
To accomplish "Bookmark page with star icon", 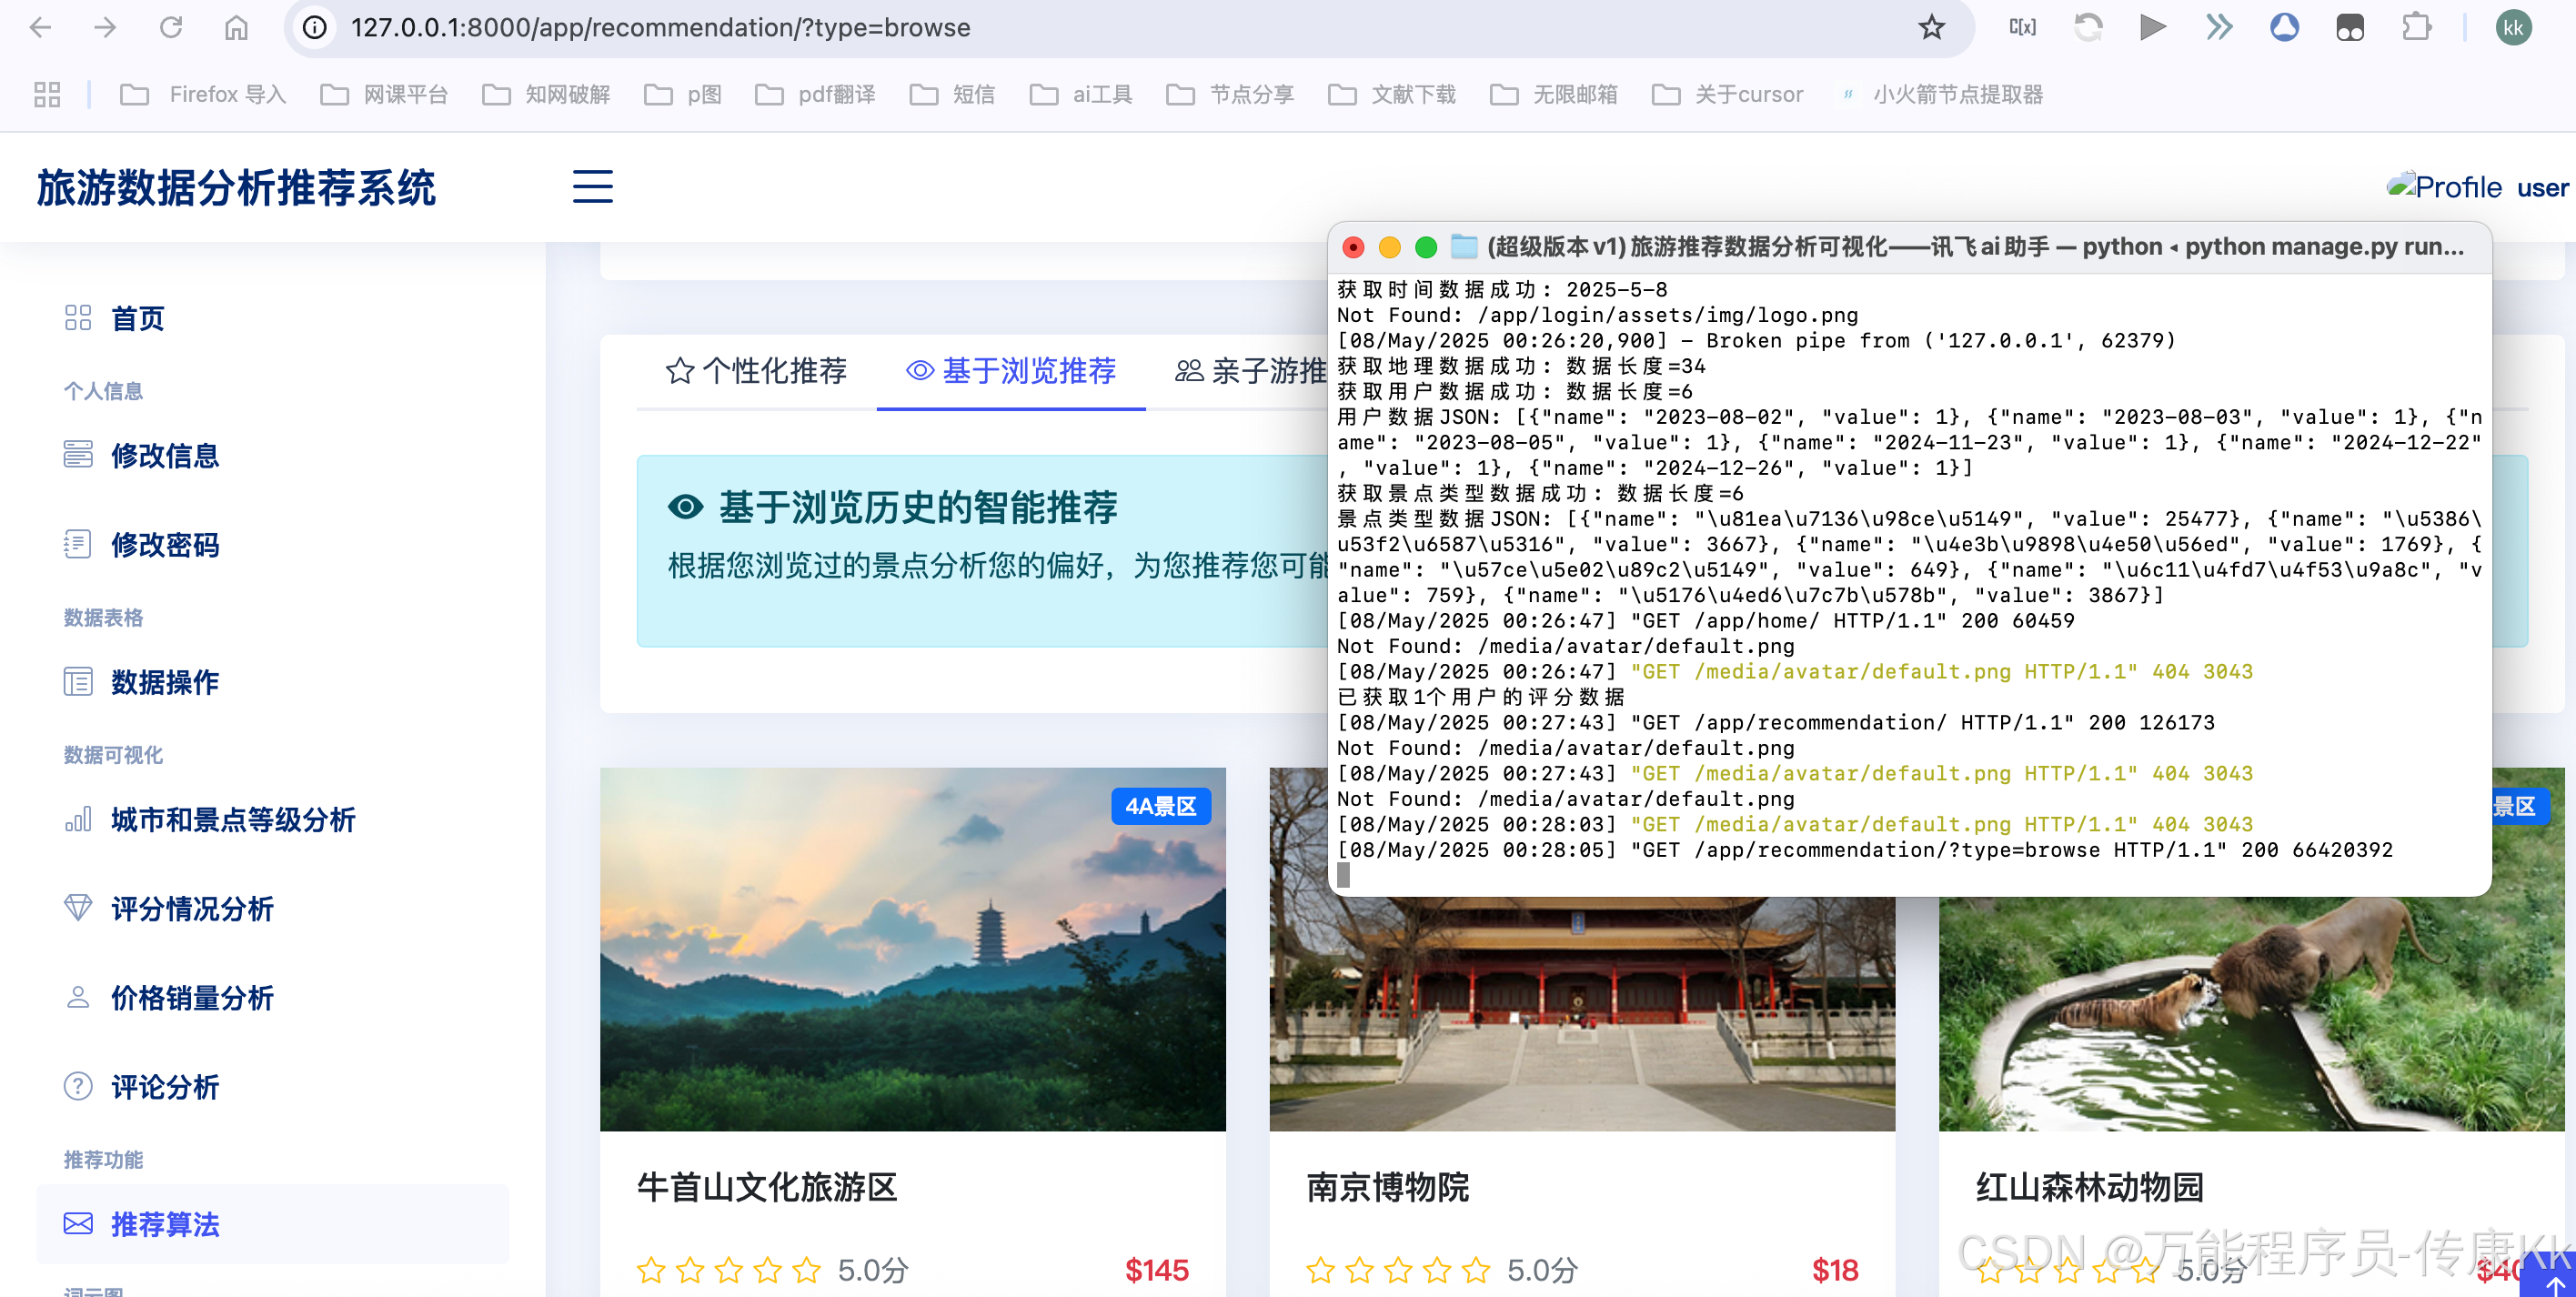I will 1931,27.
